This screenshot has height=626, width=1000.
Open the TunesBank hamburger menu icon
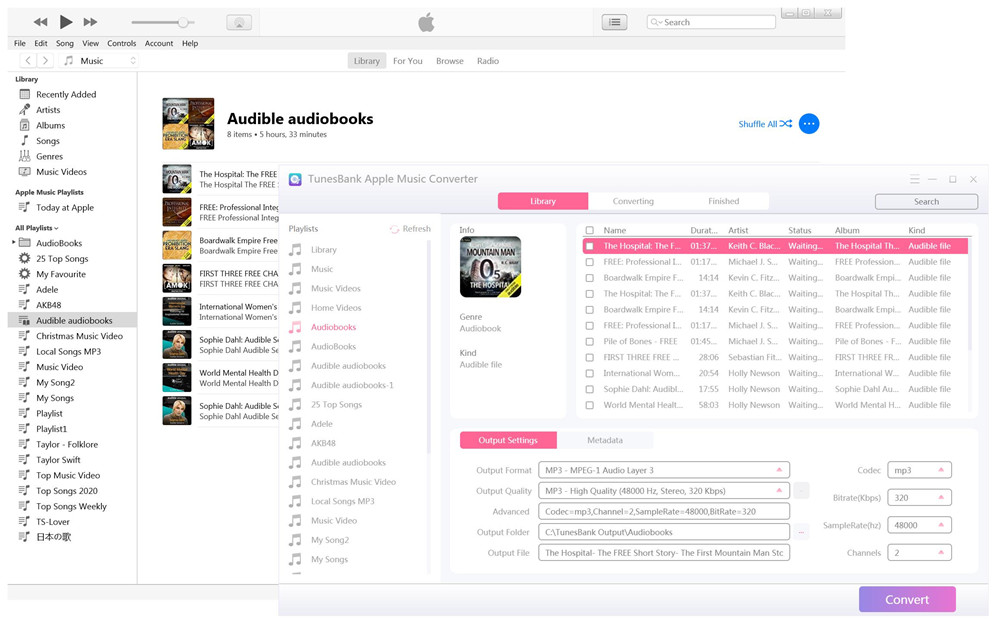[915, 179]
